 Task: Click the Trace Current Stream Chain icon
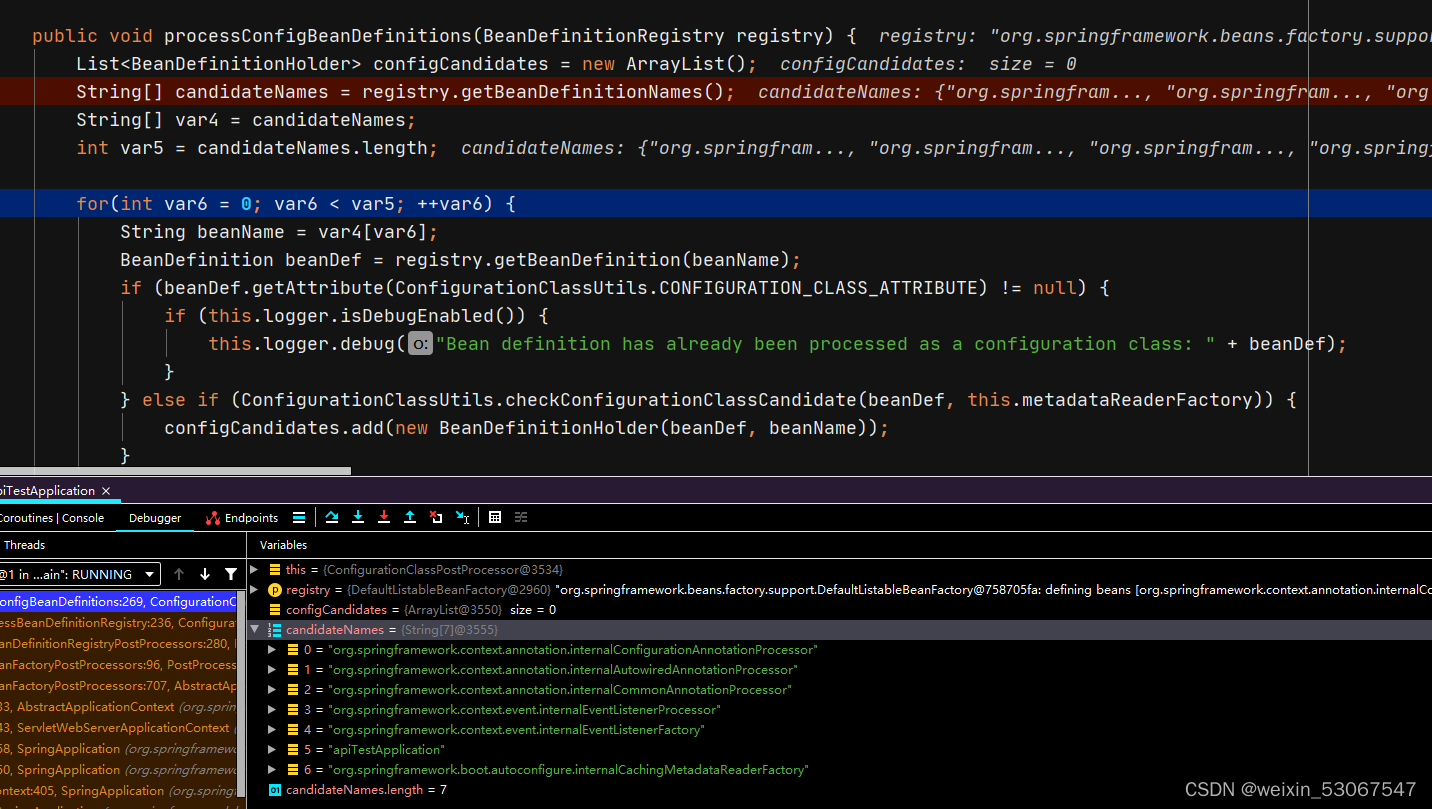tap(521, 517)
